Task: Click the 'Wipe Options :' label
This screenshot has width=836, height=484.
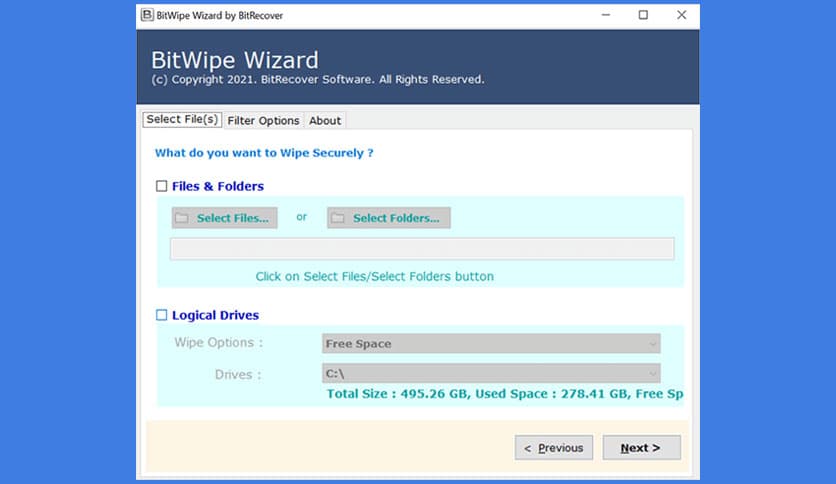Action: 219,343
